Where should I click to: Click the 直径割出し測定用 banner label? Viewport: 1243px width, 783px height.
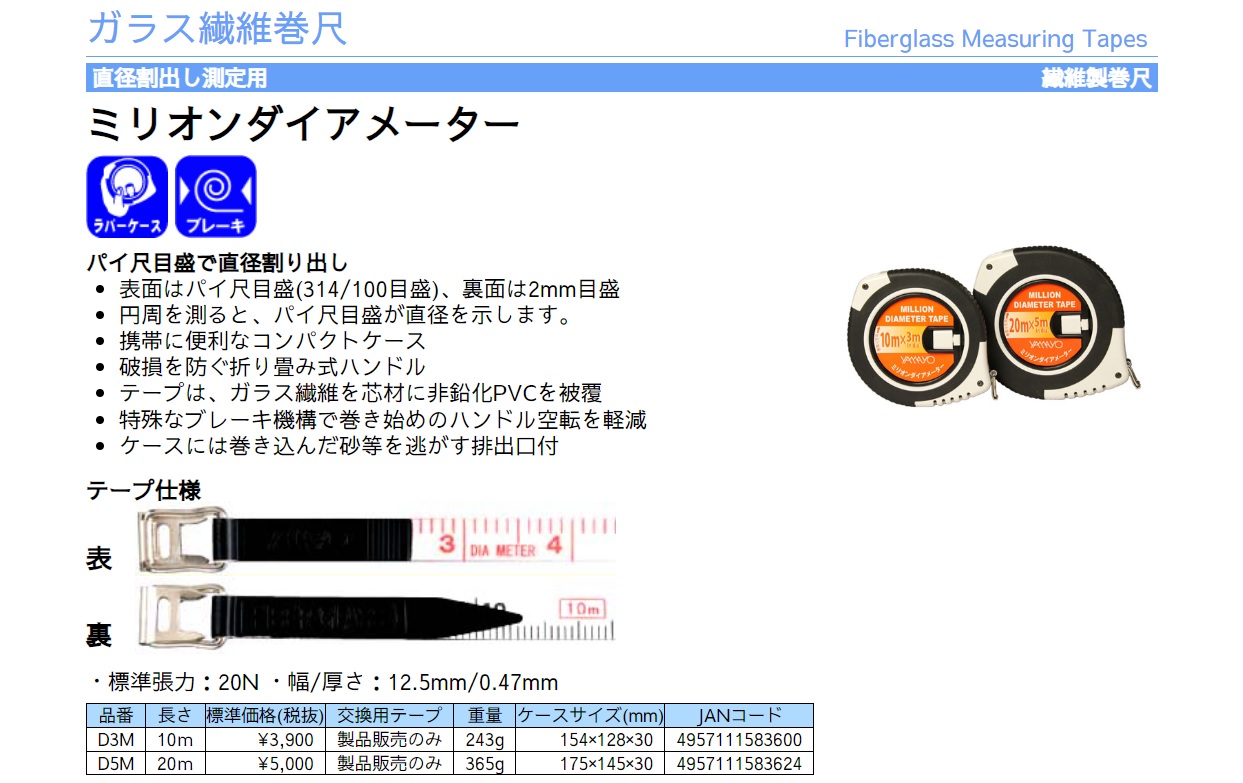click(180, 78)
